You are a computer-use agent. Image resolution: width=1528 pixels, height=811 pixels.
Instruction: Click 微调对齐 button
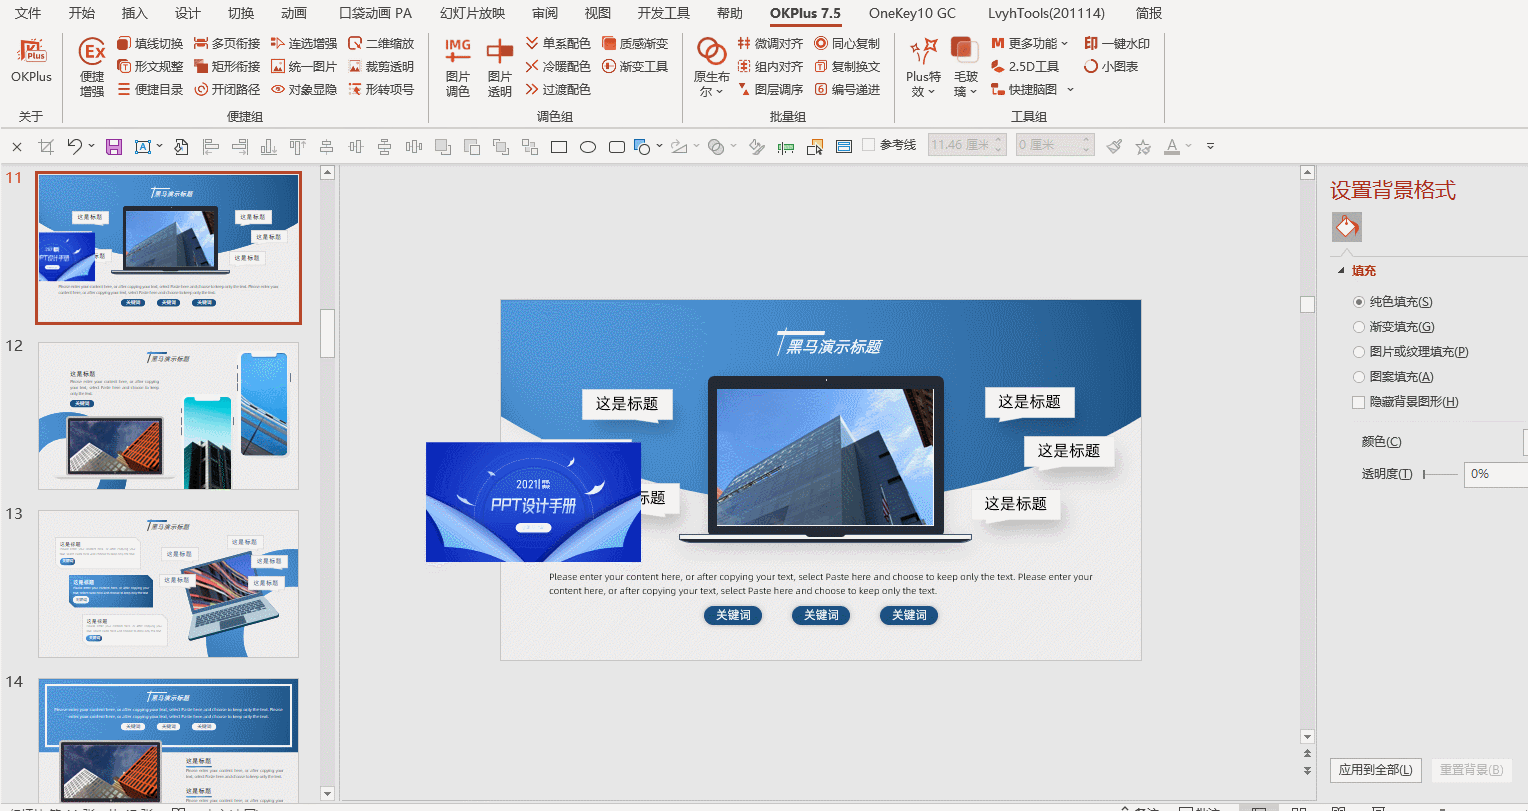[770, 44]
